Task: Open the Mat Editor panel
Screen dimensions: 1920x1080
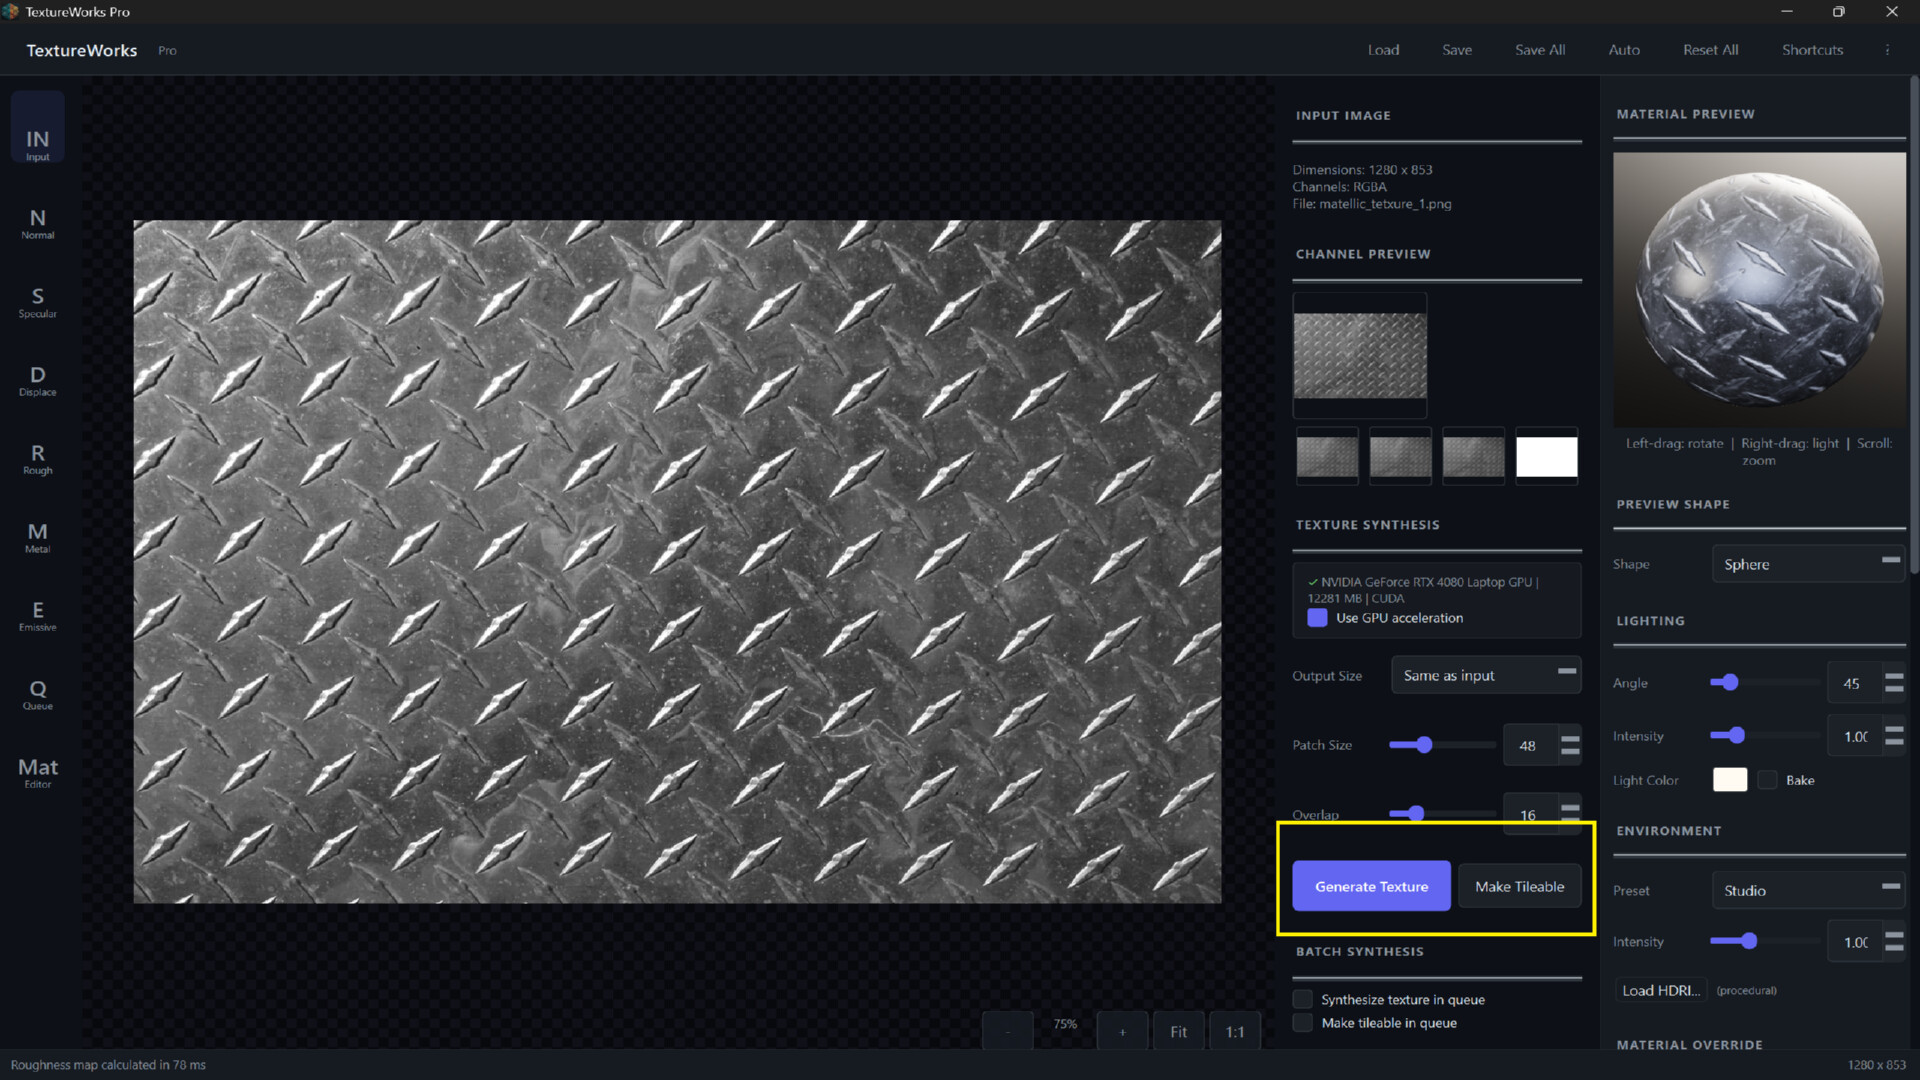Action: [x=37, y=771]
